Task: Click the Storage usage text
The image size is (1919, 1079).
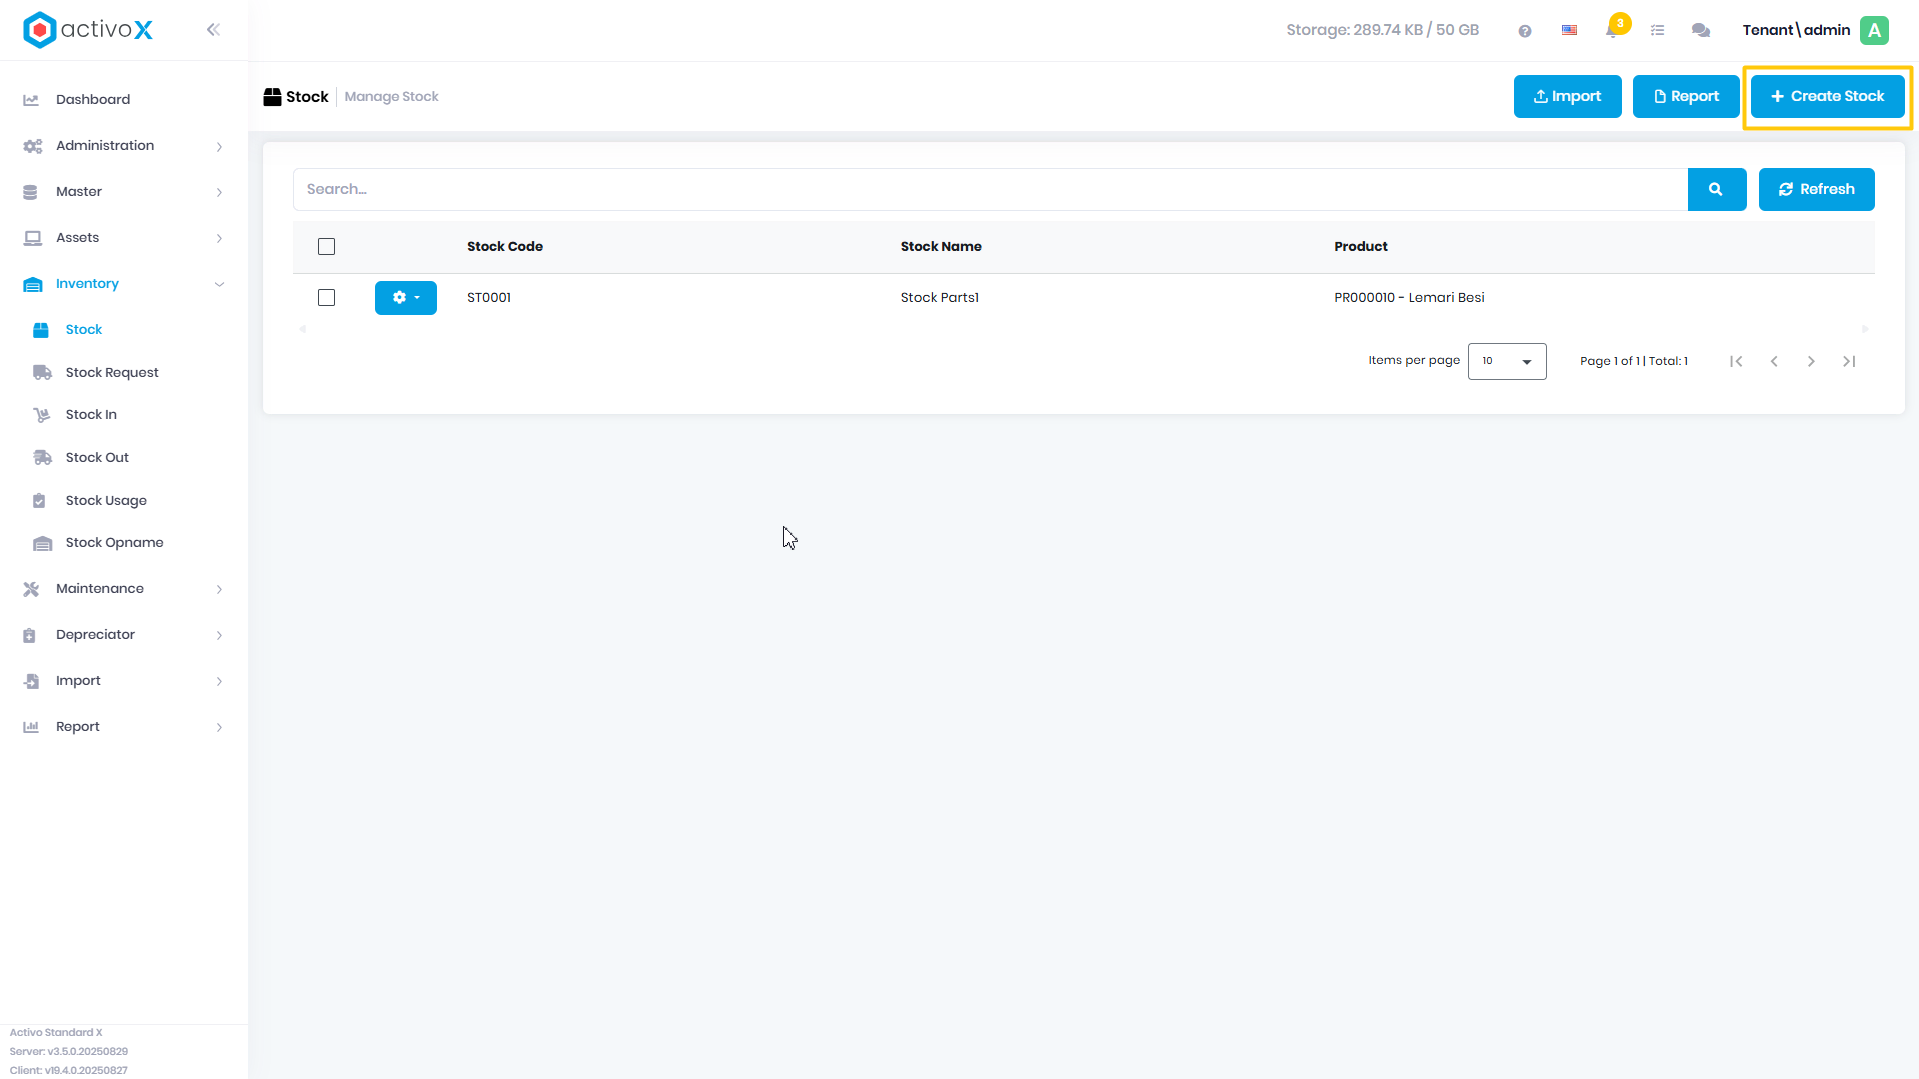Action: [x=1382, y=30]
